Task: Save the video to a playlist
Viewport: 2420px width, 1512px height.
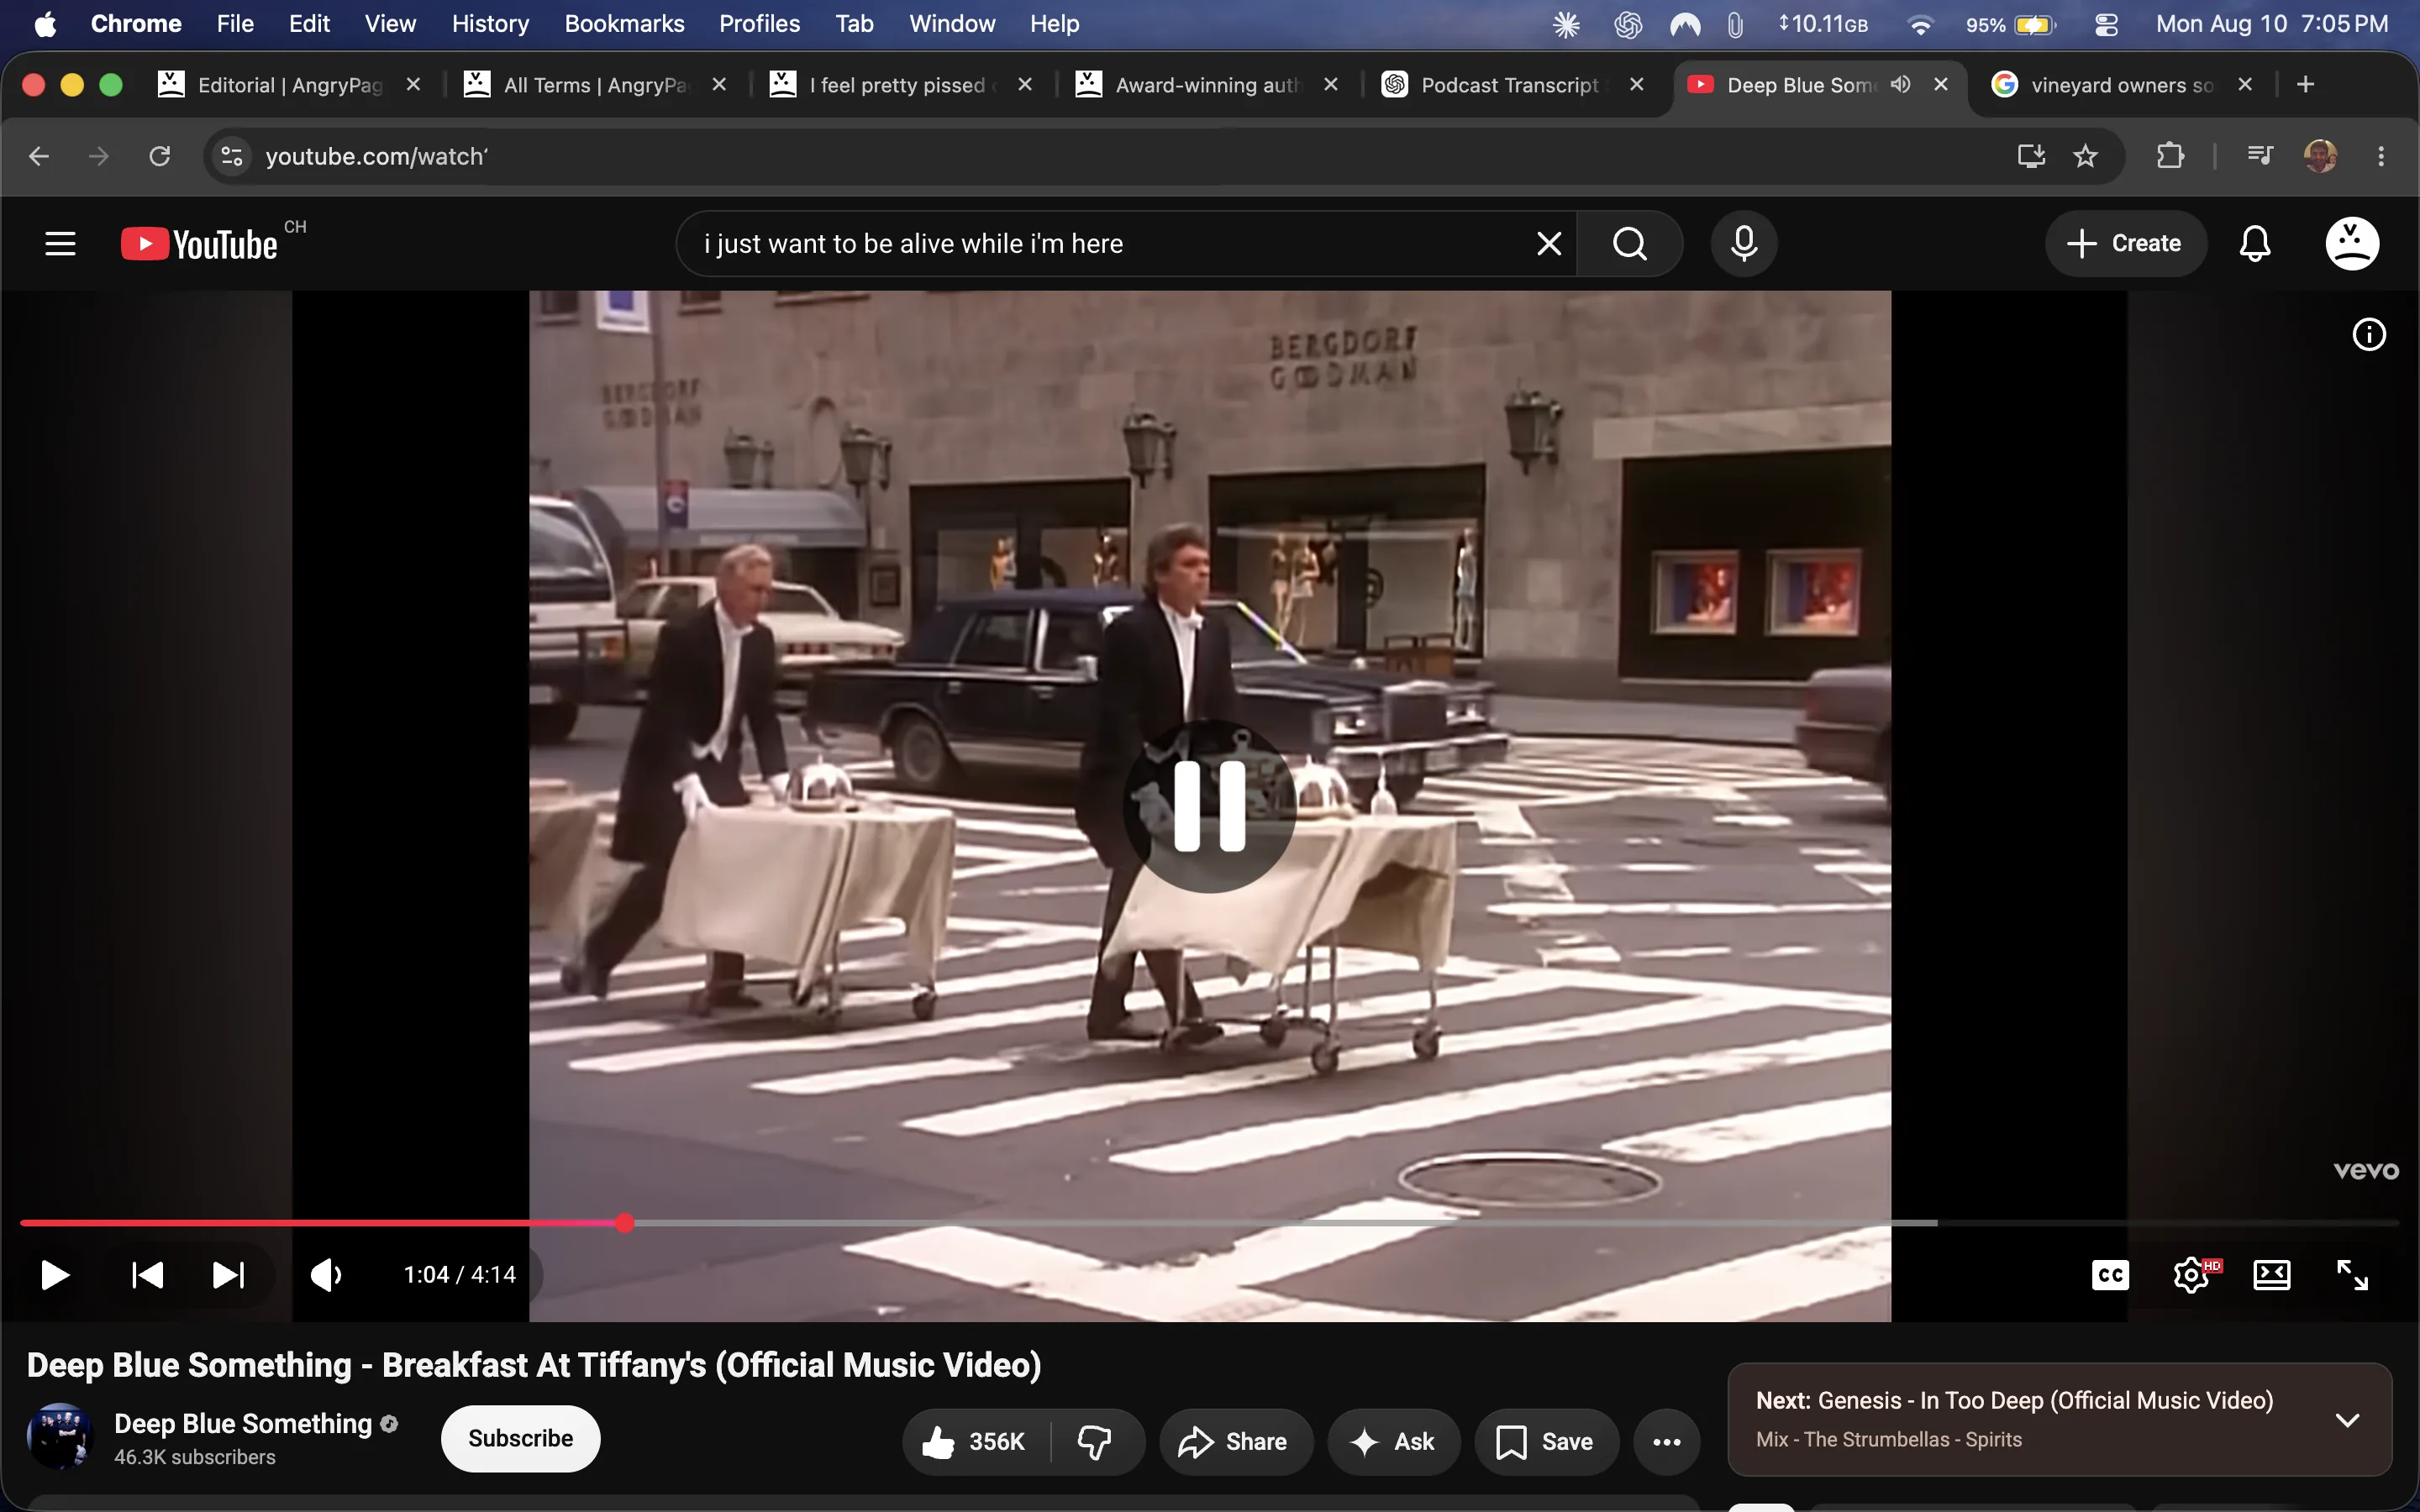Action: [1546, 1442]
